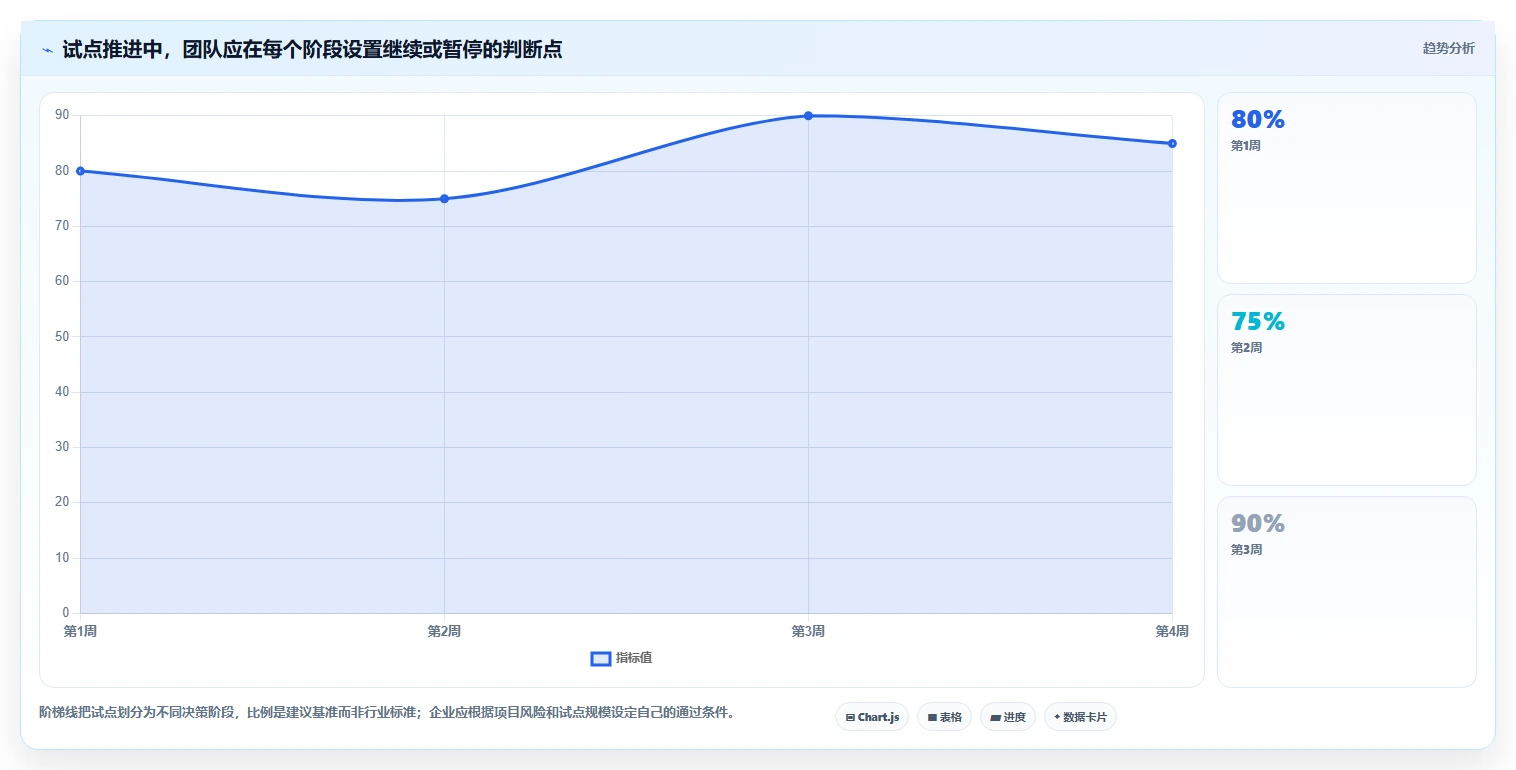The width and height of the screenshot is (1516, 770).
Task: Click the footer note starting 阶梯线把试点划分
Action: 387,713
